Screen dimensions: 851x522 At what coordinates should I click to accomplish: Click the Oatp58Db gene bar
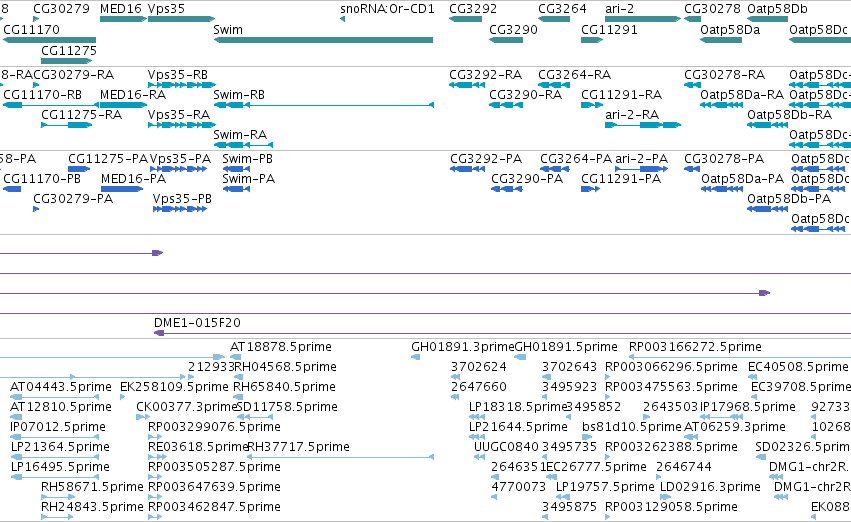[x=767, y=19]
